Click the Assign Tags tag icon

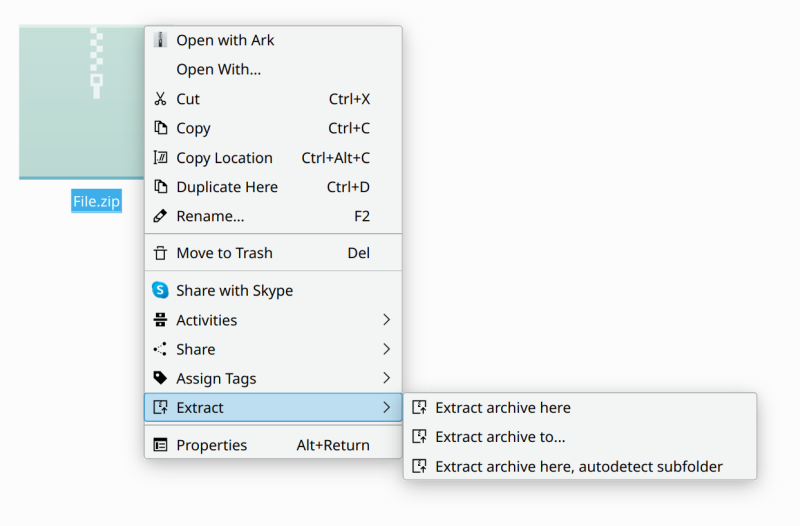160,378
